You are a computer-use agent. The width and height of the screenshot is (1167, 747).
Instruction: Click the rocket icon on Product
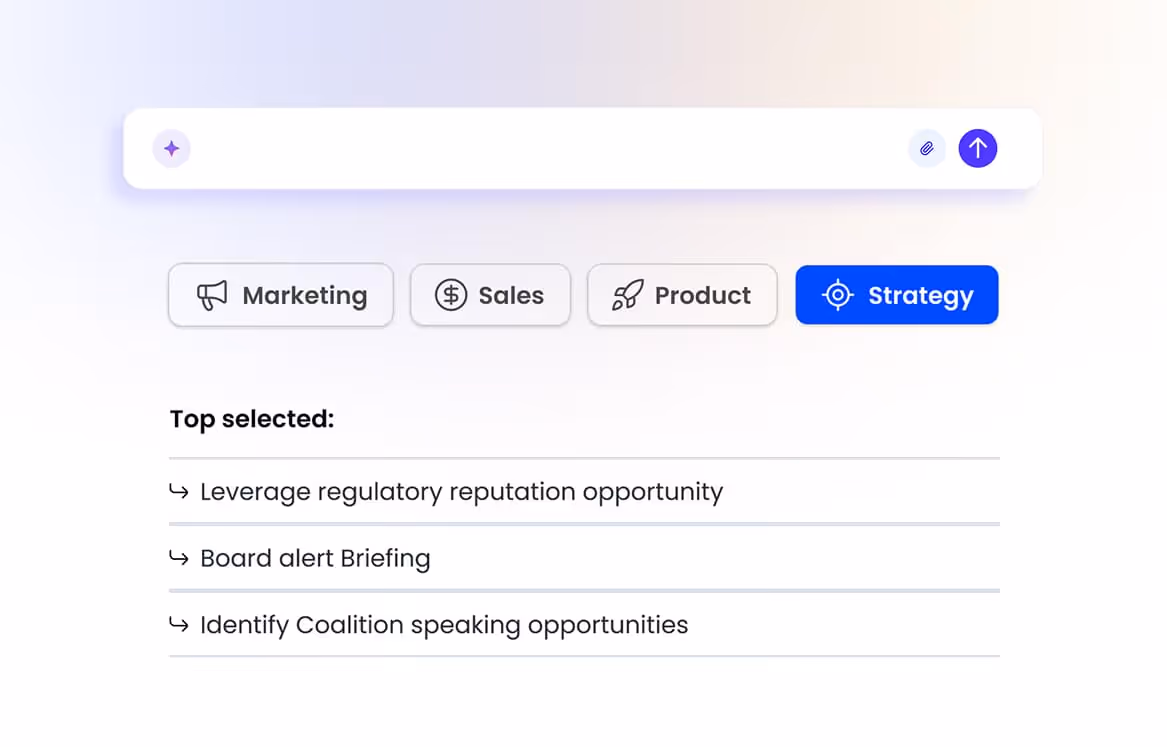click(x=627, y=295)
